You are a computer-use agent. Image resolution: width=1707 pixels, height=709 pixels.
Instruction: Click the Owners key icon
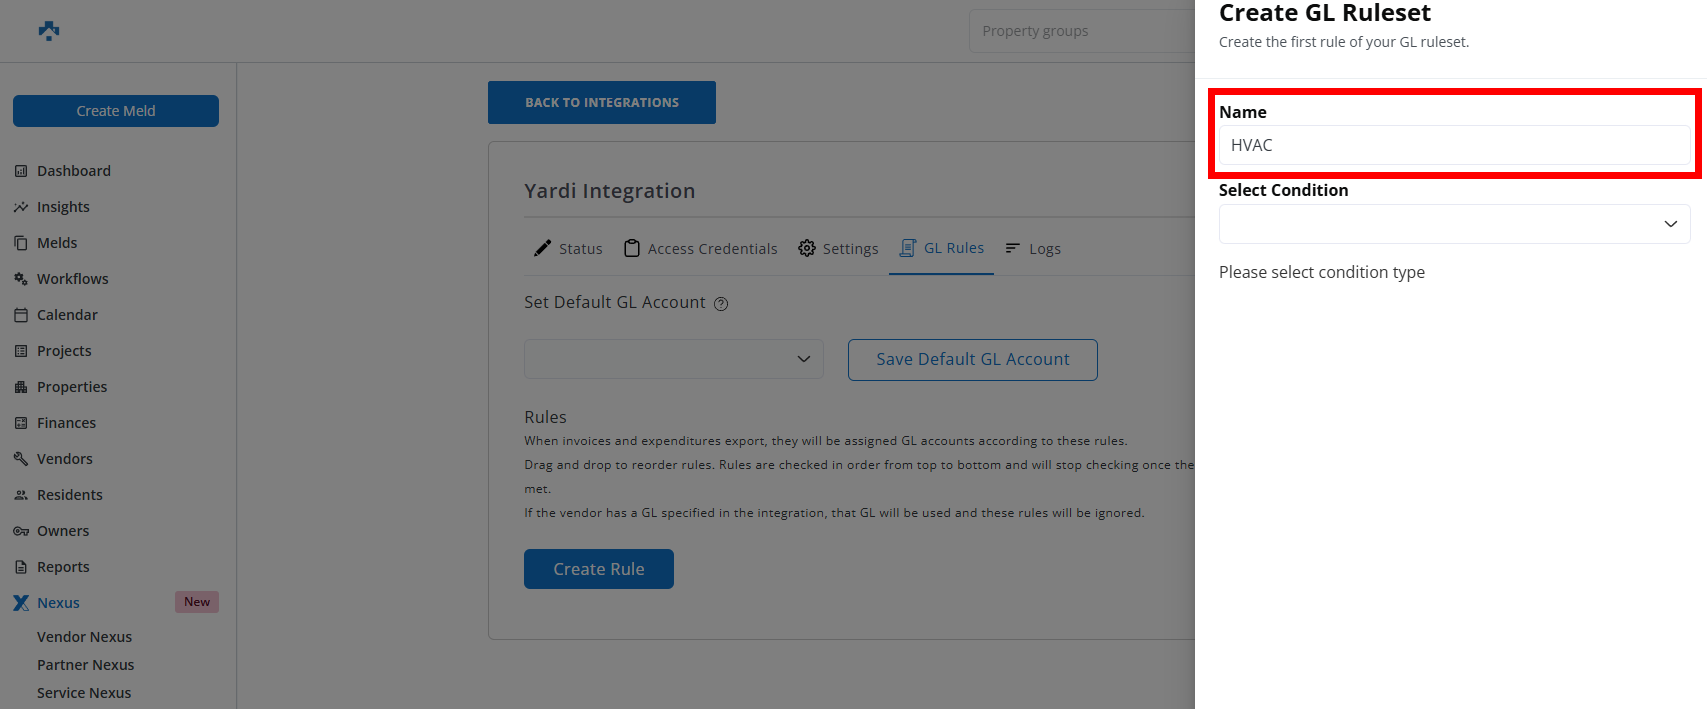21,531
